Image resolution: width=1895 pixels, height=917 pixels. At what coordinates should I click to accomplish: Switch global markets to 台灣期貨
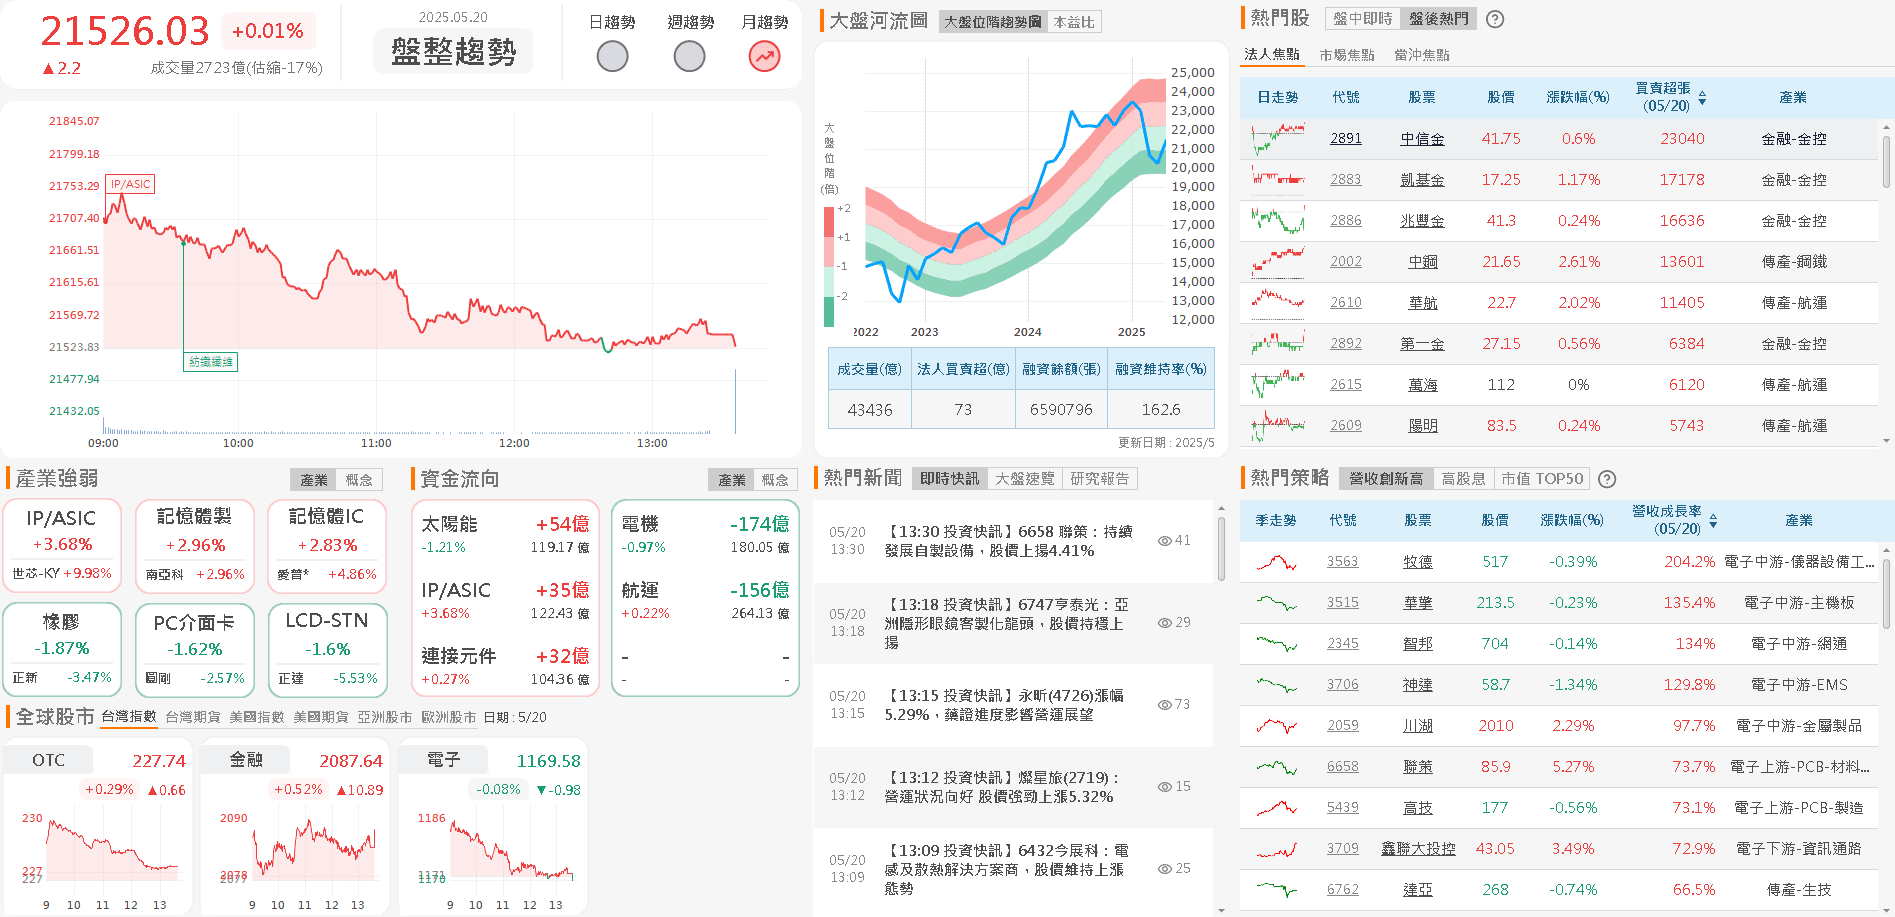[x=193, y=717]
